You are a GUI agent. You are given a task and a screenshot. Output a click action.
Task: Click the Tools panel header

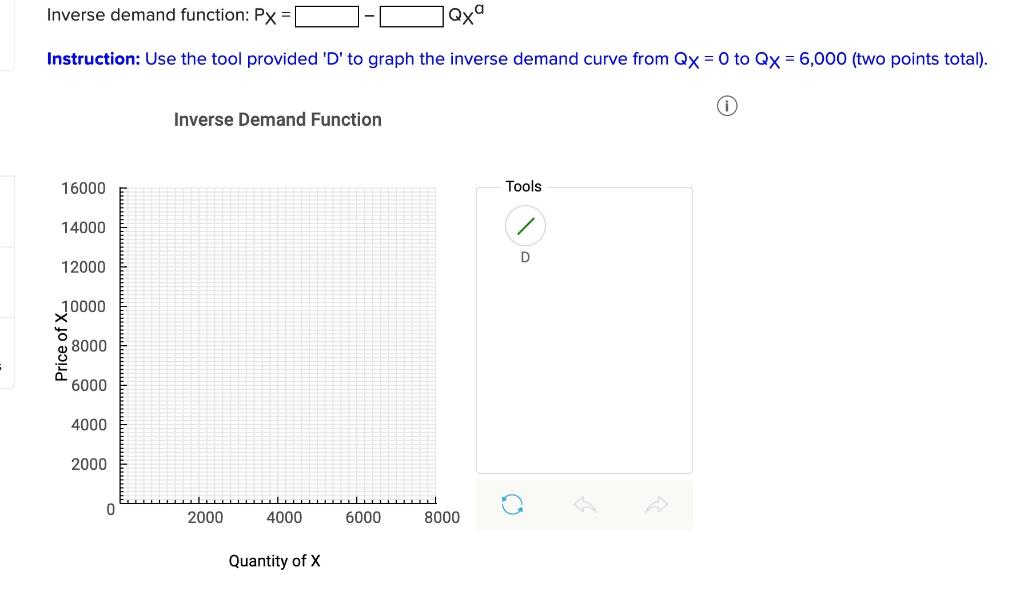click(x=524, y=186)
